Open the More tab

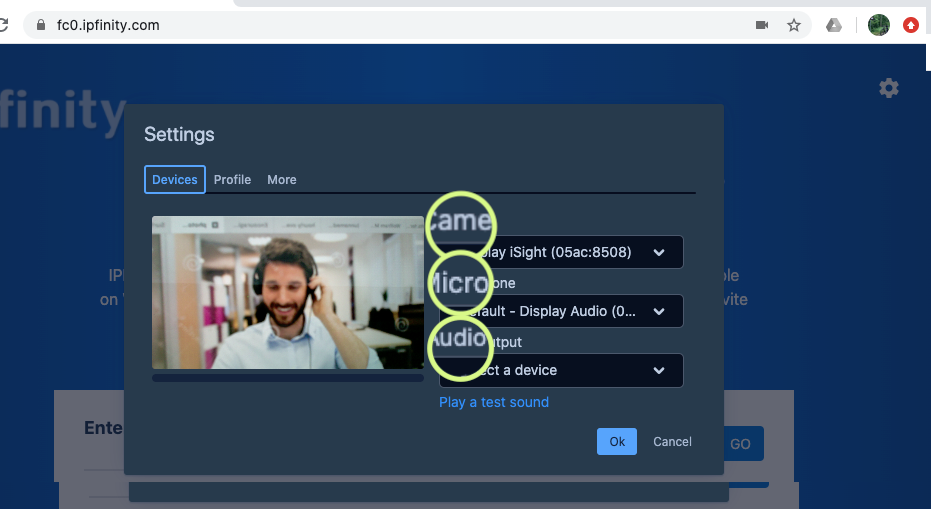[281, 179]
